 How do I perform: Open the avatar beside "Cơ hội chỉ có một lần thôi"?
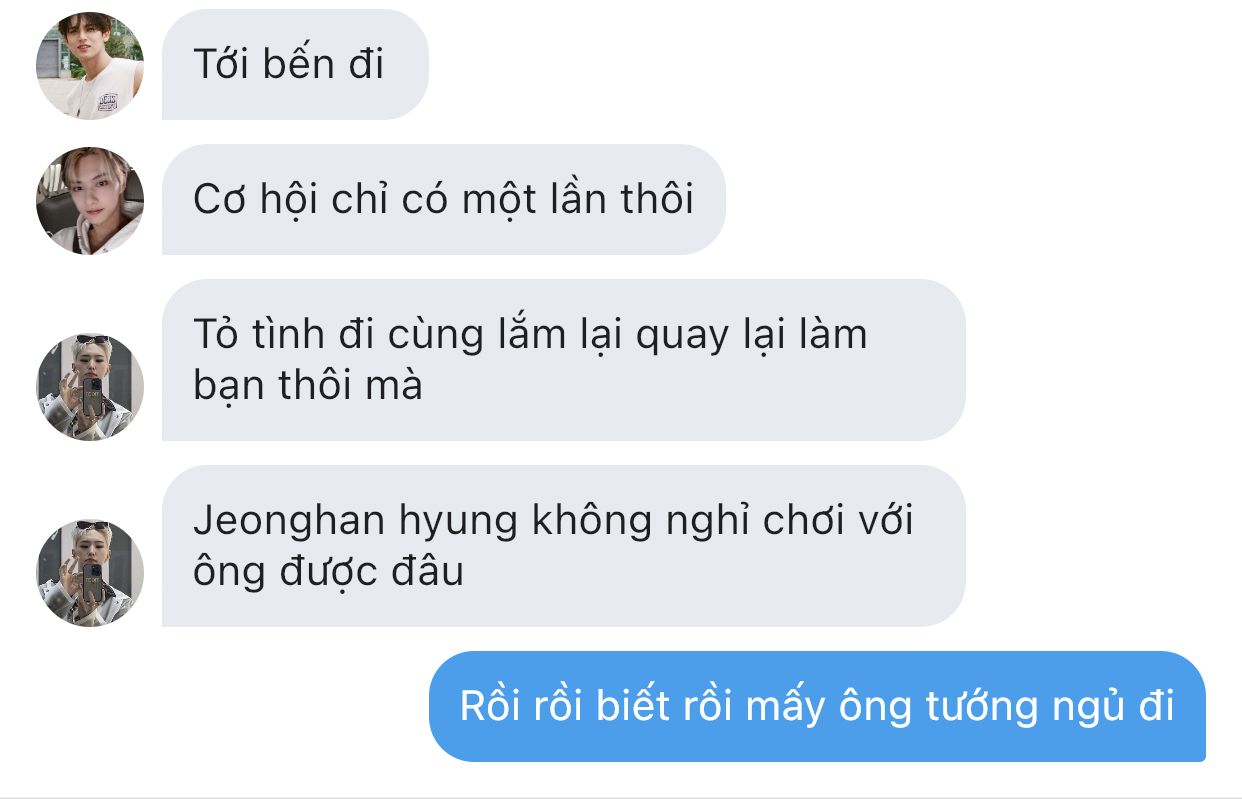click(x=90, y=201)
